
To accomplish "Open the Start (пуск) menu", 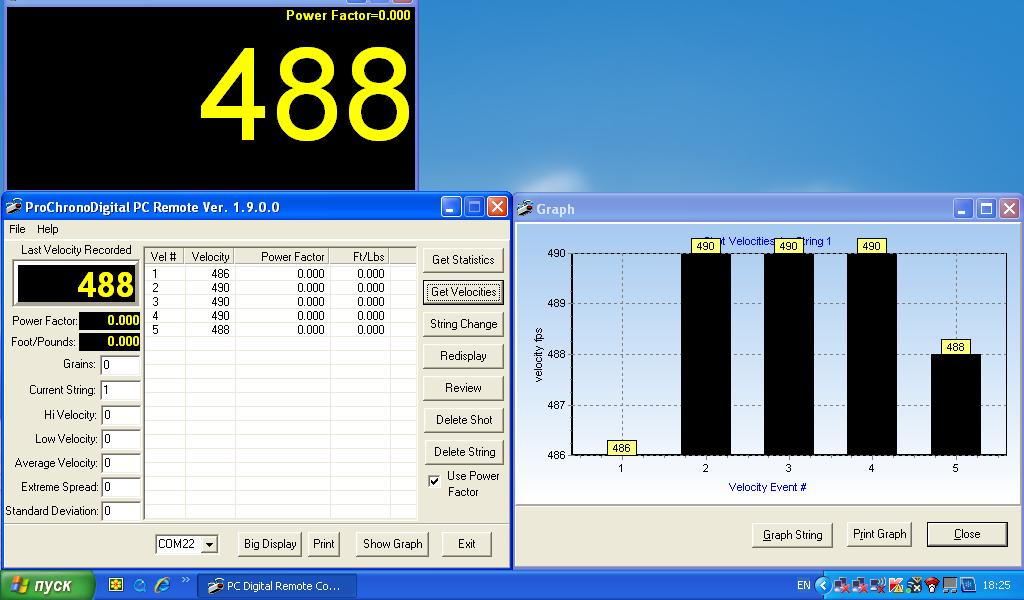I will pos(47,585).
